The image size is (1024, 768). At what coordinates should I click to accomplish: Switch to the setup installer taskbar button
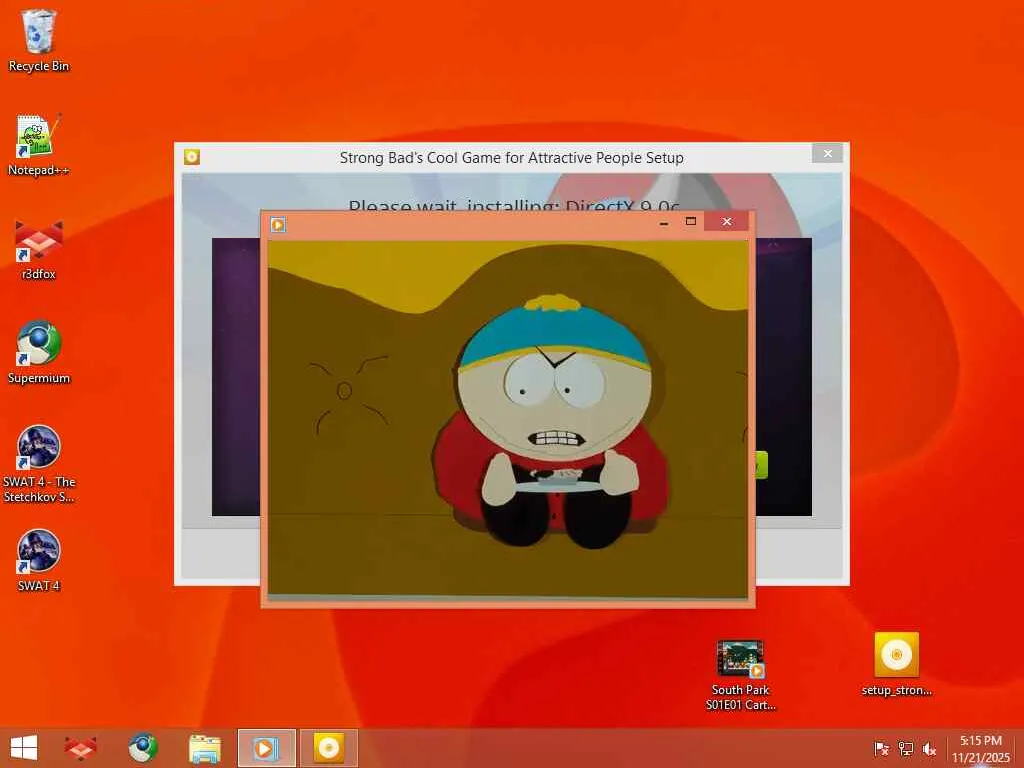[328, 748]
